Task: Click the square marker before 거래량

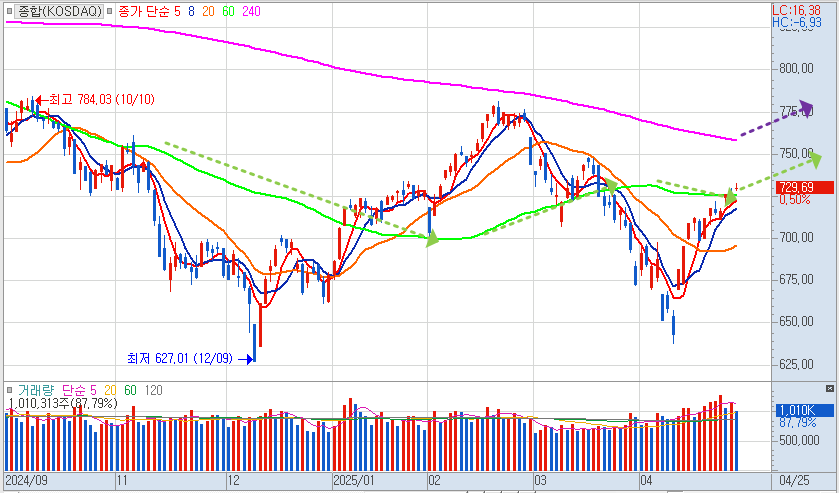Action: tap(9, 390)
